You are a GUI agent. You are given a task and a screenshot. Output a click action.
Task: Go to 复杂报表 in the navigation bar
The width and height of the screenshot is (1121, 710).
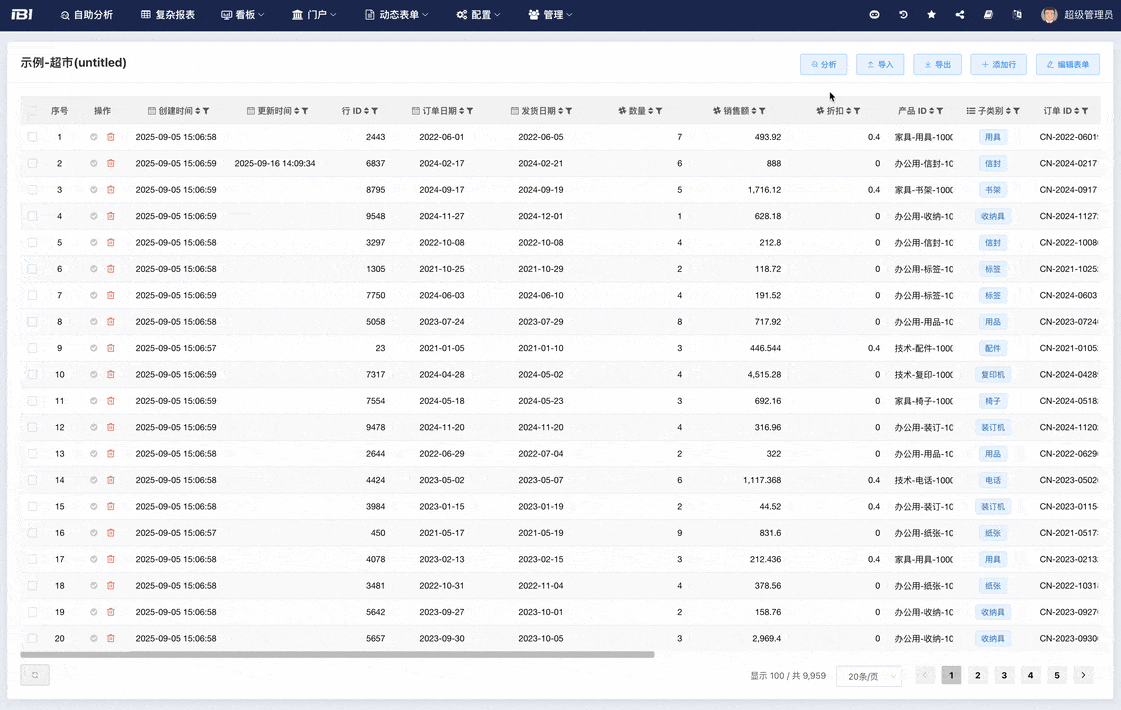[x=168, y=15]
